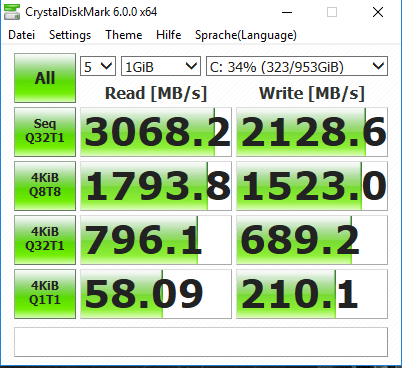The image size is (402, 368).
Task: Close the CrystalDiskMark window
Action: point(378,13)
